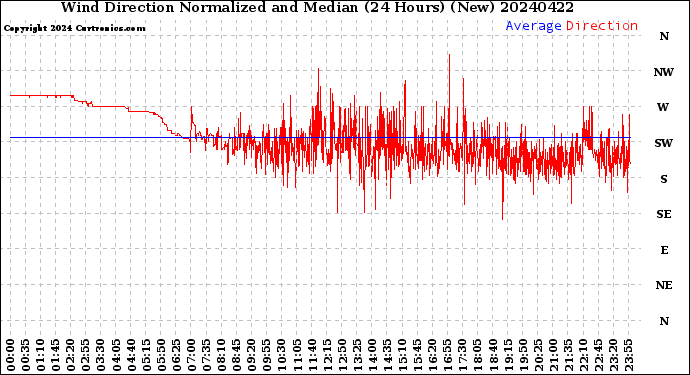Click the '19:50' time axis label

point(523,355)
